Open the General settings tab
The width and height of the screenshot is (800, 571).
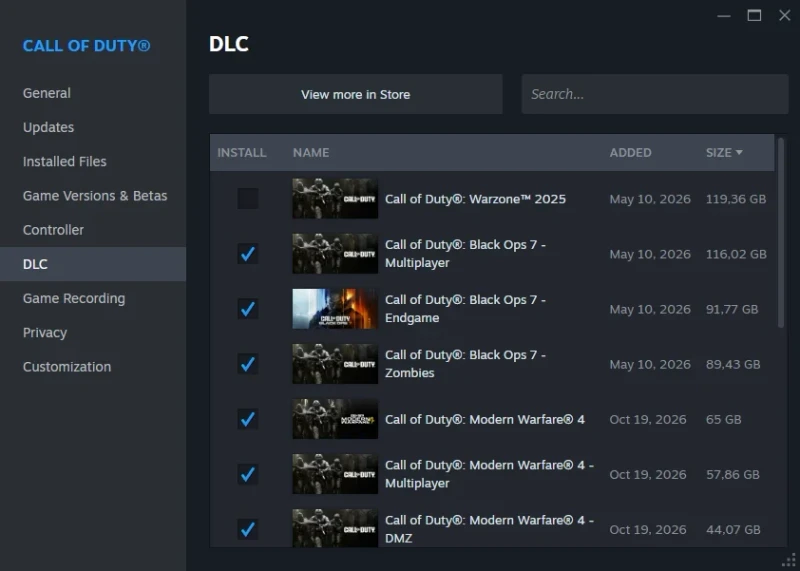coord(93,93)
